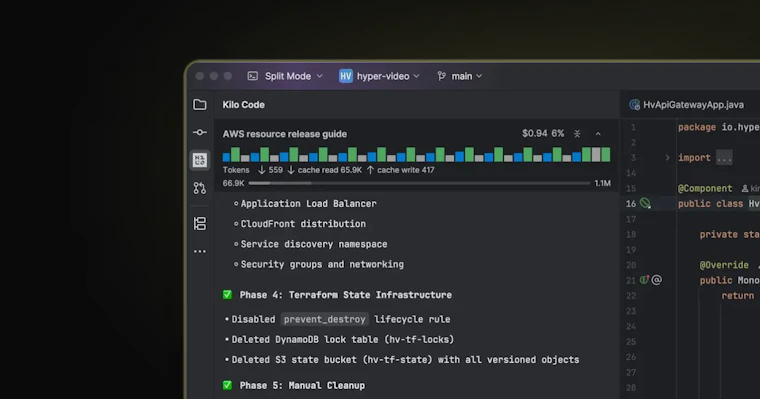Click the Application Load Balancer bullet
Screen dimensions: 760x399
tap(308, 204)
